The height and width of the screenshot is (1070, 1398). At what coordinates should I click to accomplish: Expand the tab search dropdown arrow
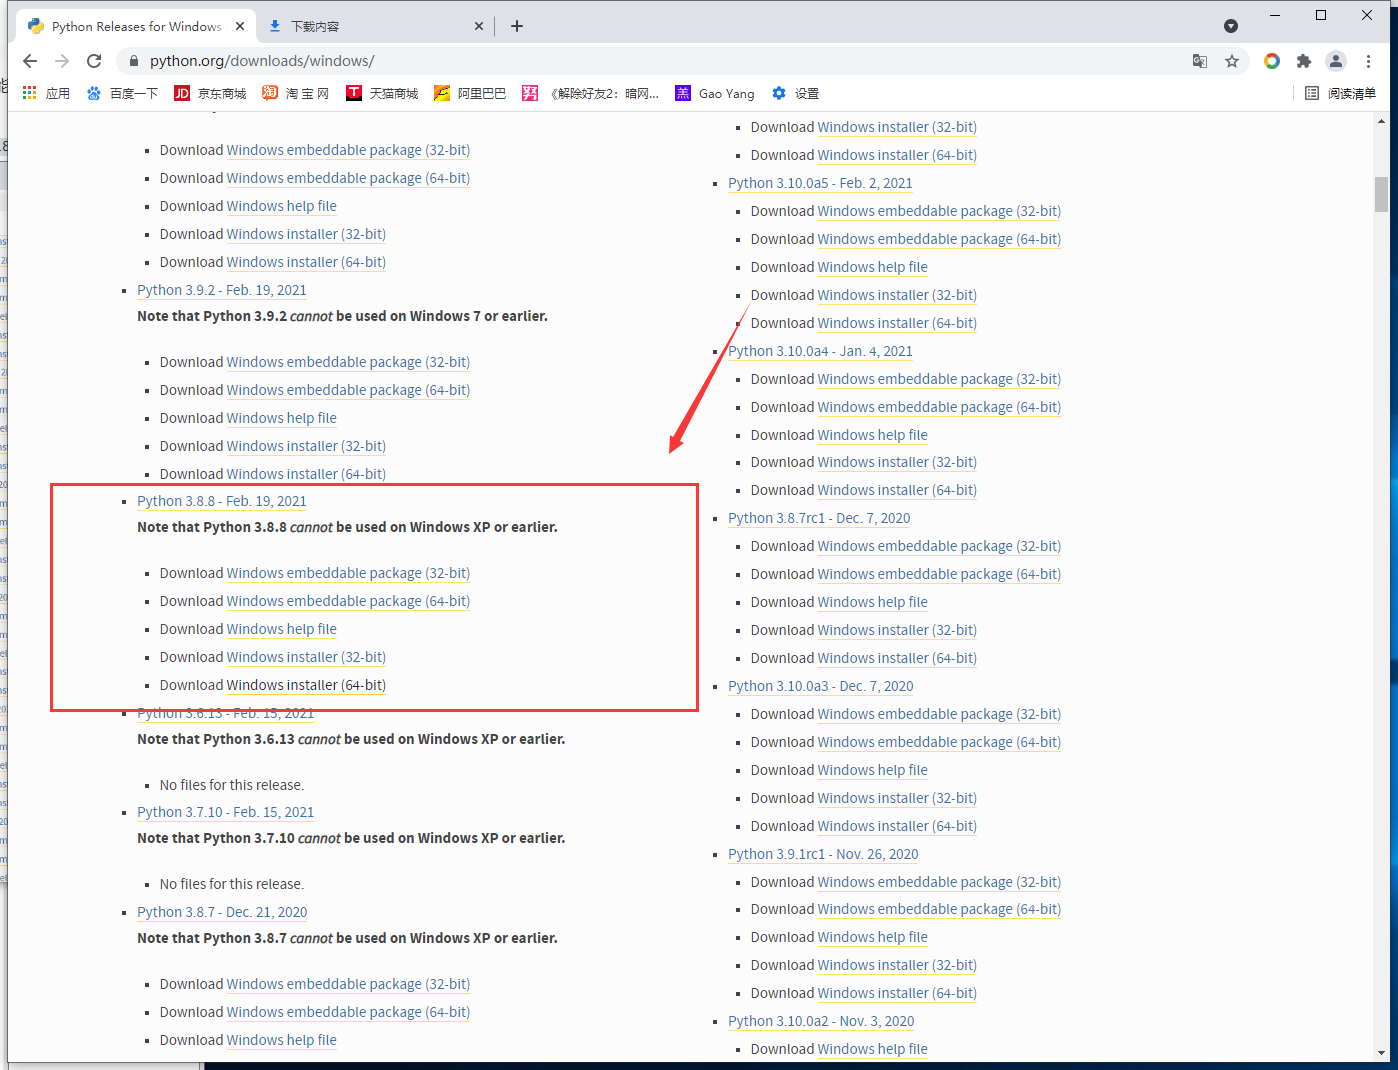coord(1231,26)
